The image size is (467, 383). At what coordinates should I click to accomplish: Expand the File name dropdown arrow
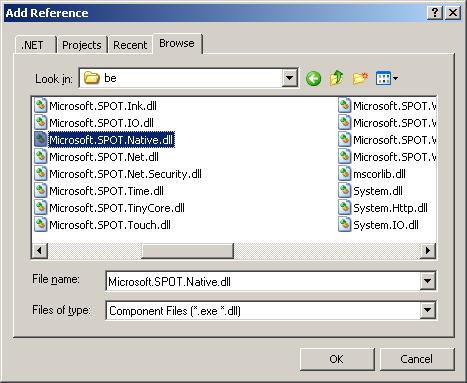click(427, 281)
